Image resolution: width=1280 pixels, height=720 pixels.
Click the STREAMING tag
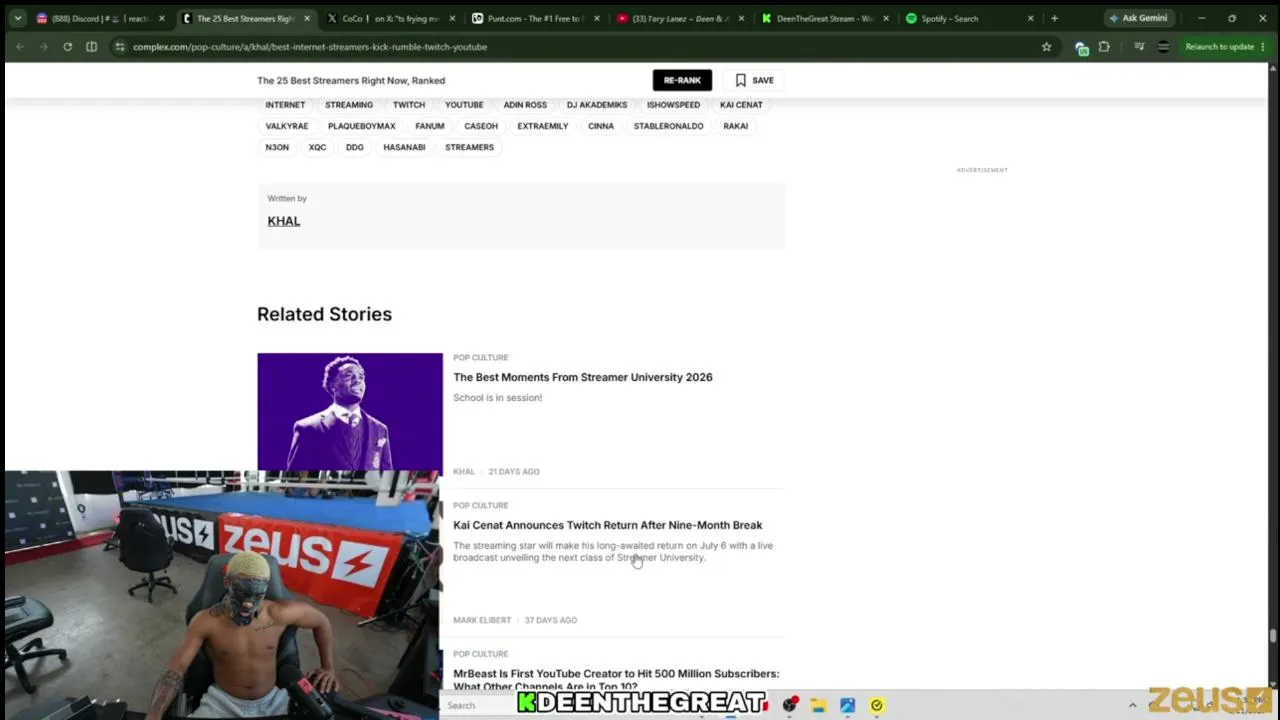coord(349,105)
